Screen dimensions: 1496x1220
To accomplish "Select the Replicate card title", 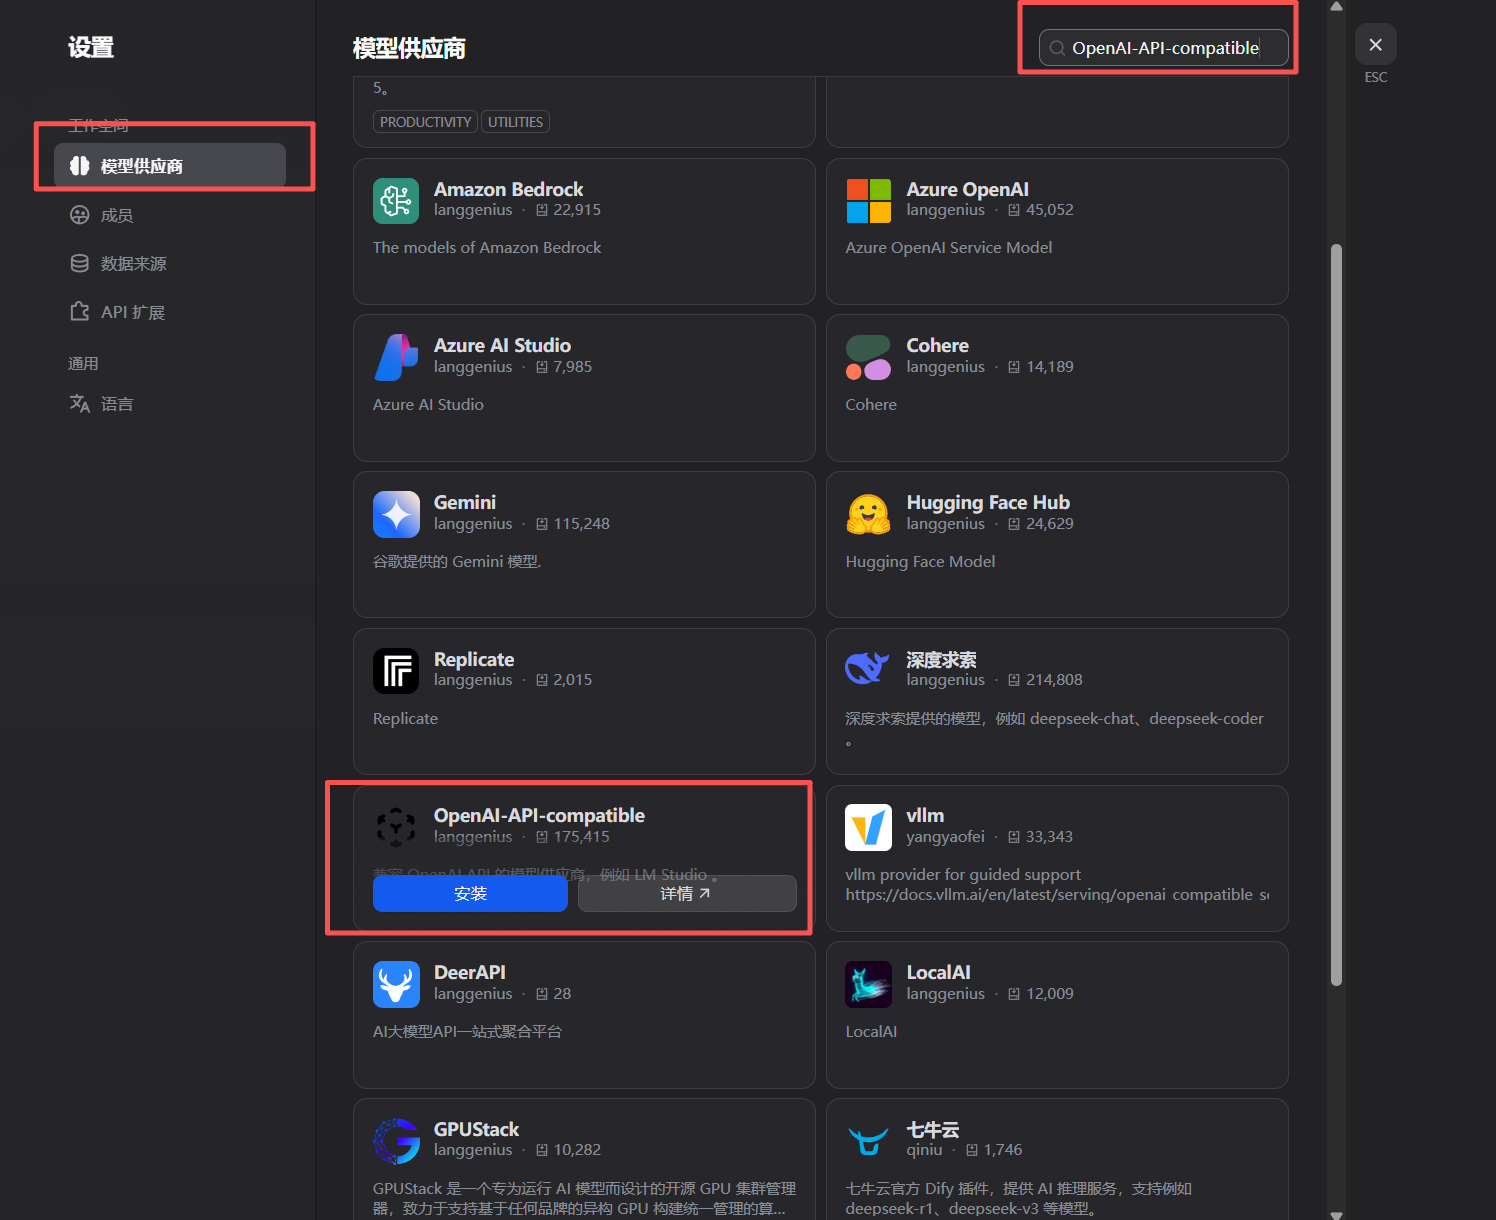I will tap(474, 659).
